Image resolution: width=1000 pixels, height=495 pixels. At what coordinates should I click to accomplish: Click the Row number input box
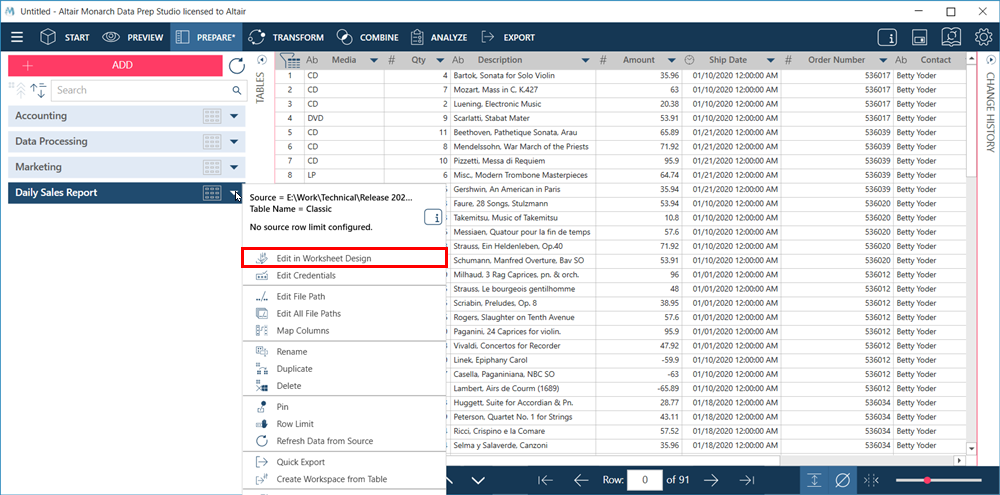click(x=645, y=480)
